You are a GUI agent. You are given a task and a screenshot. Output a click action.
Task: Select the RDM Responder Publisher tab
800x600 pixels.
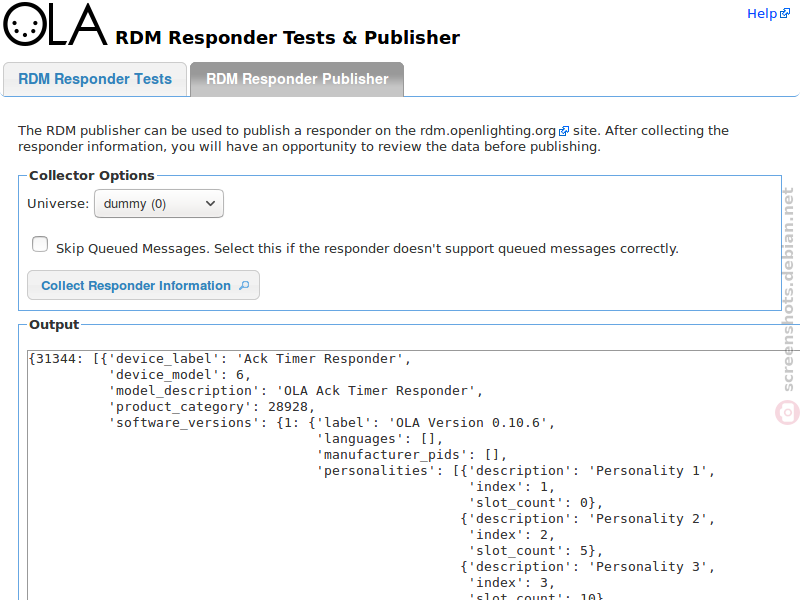point(297,79)
